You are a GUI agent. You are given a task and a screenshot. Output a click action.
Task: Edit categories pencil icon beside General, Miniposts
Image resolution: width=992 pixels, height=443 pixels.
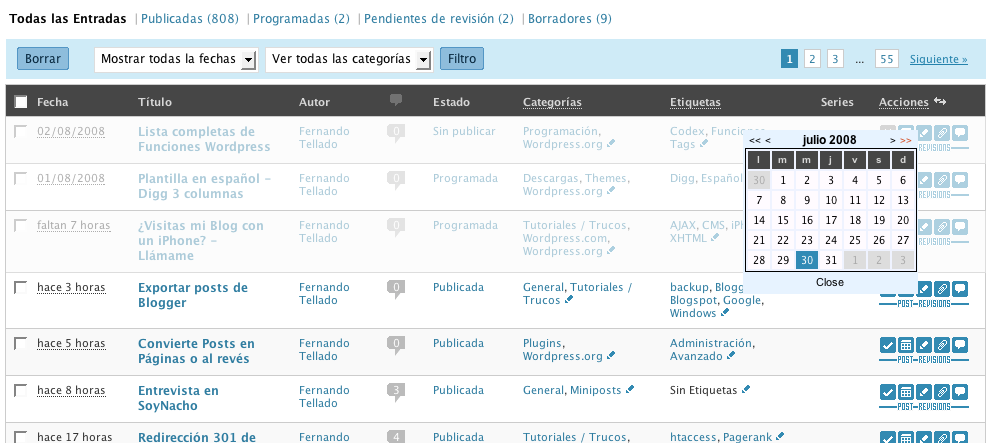(627, 391)
